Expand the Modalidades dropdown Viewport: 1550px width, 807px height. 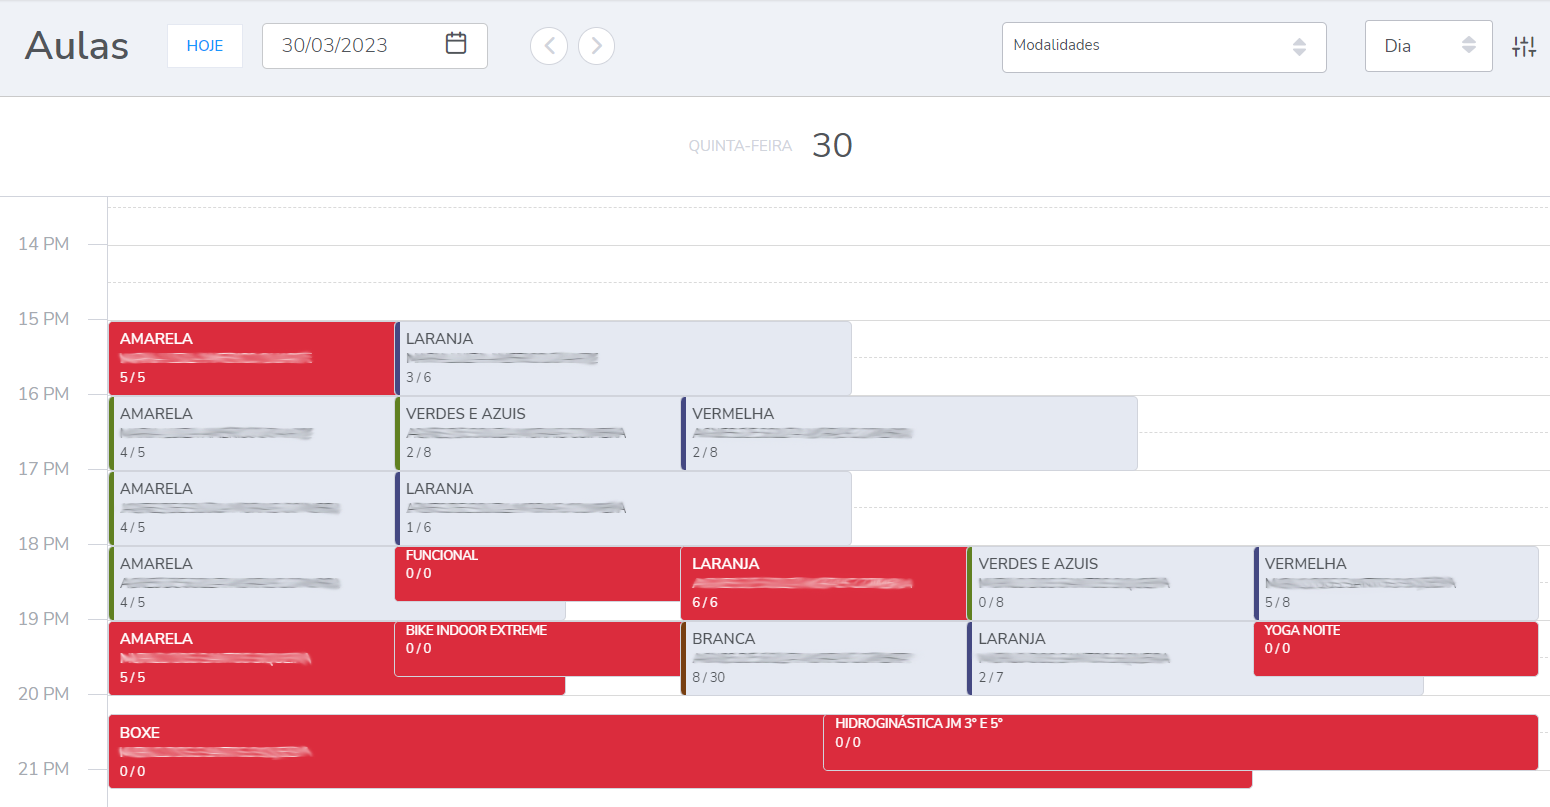(1163, 47)
